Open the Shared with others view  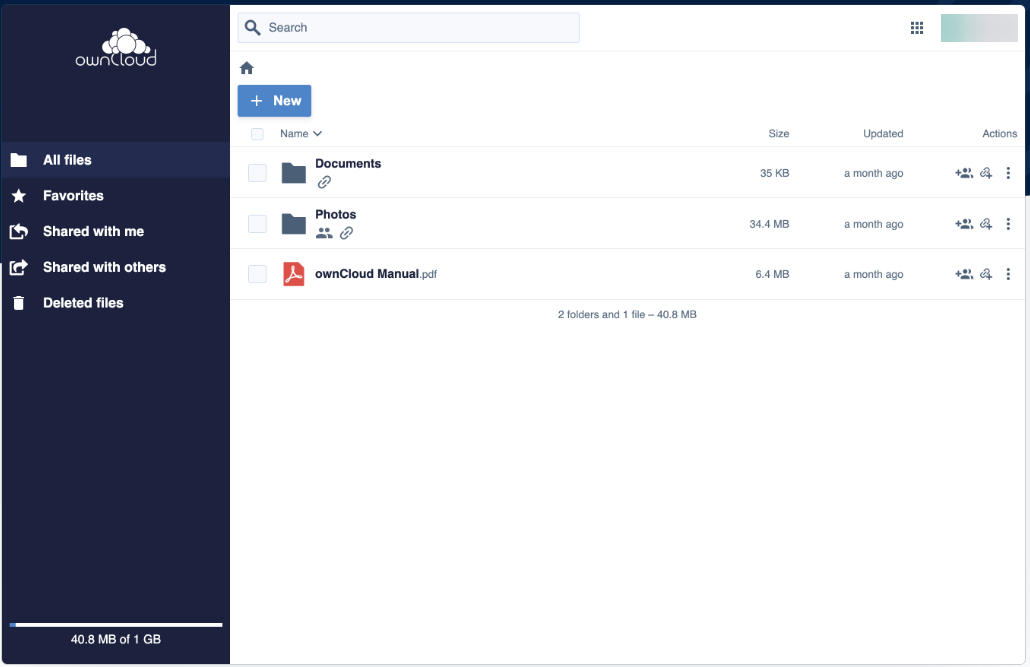[116, 267]
